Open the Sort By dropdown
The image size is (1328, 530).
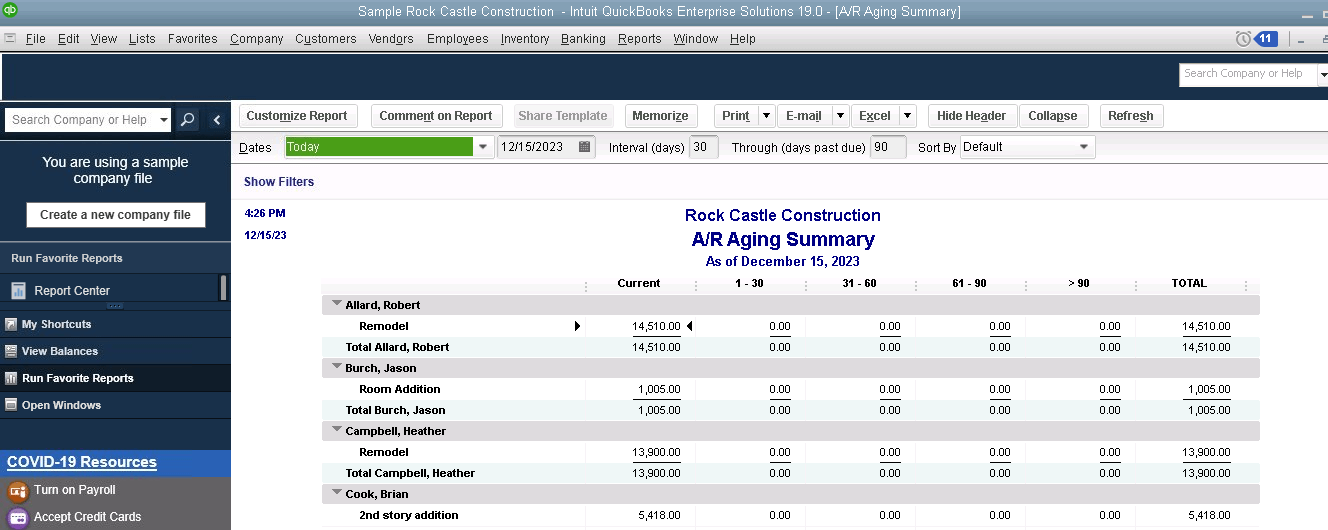tap(1084, 147)
